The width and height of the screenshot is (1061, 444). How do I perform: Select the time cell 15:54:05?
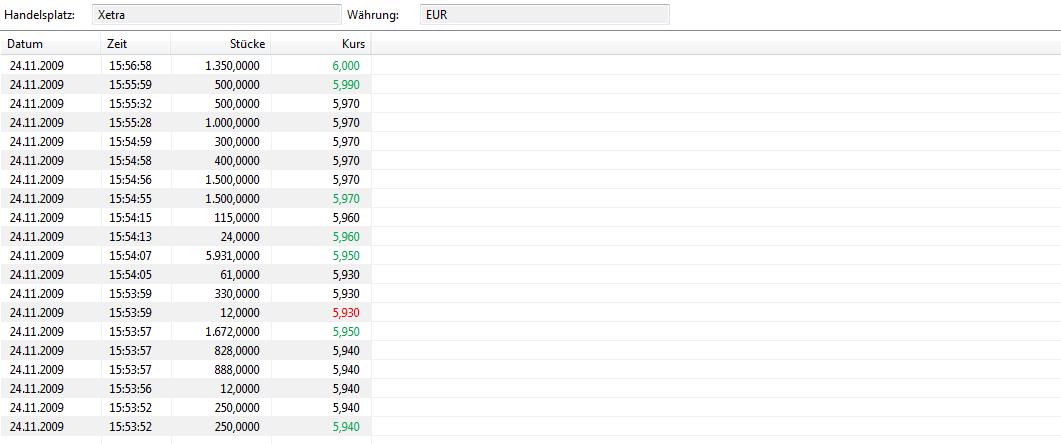130,274
